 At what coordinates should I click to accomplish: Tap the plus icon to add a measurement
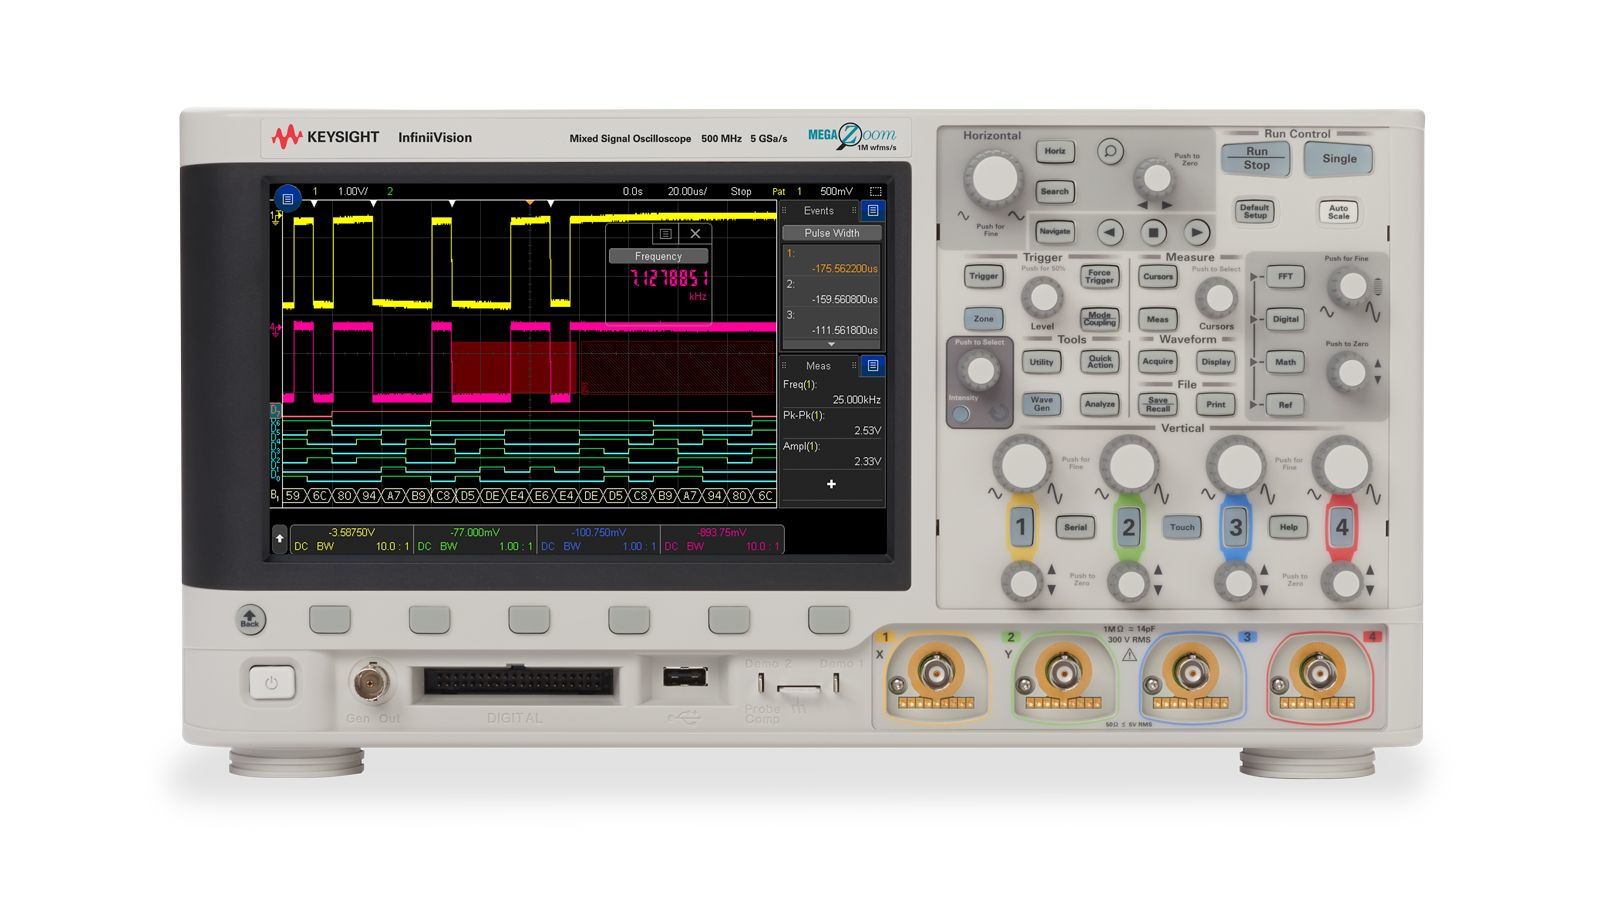click(x=831, y=484)
